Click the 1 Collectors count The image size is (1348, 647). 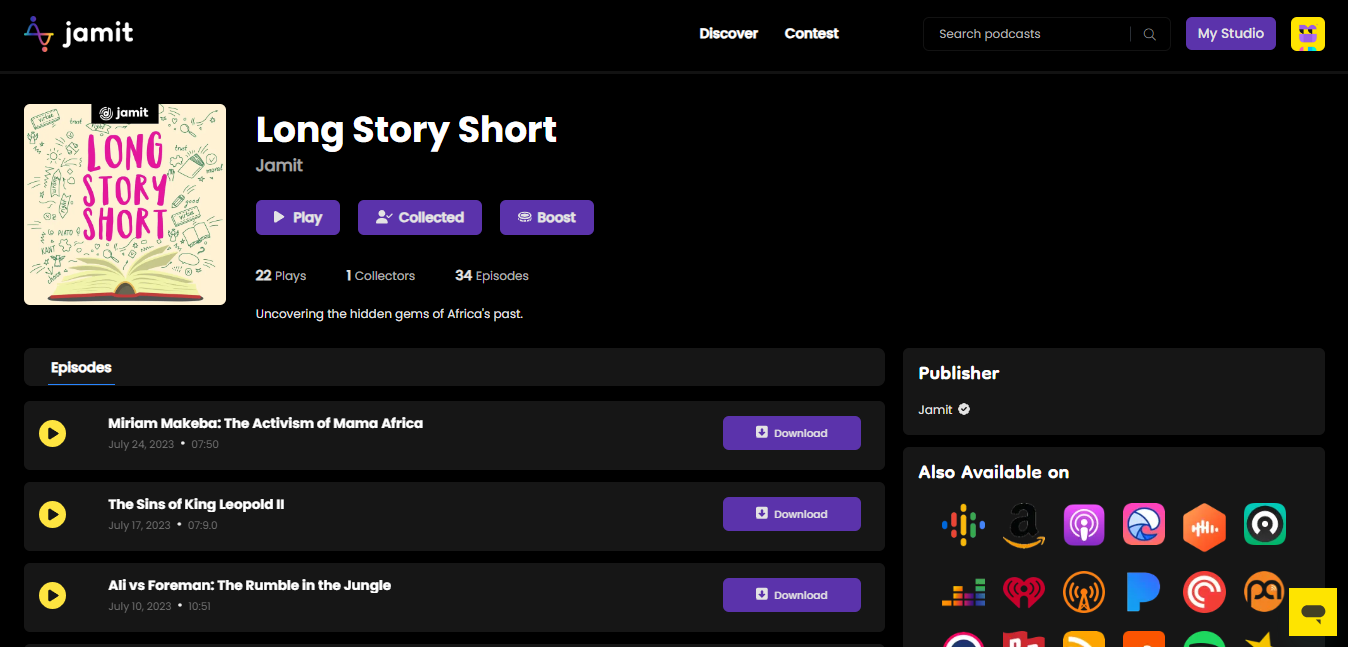coord(380,275)
